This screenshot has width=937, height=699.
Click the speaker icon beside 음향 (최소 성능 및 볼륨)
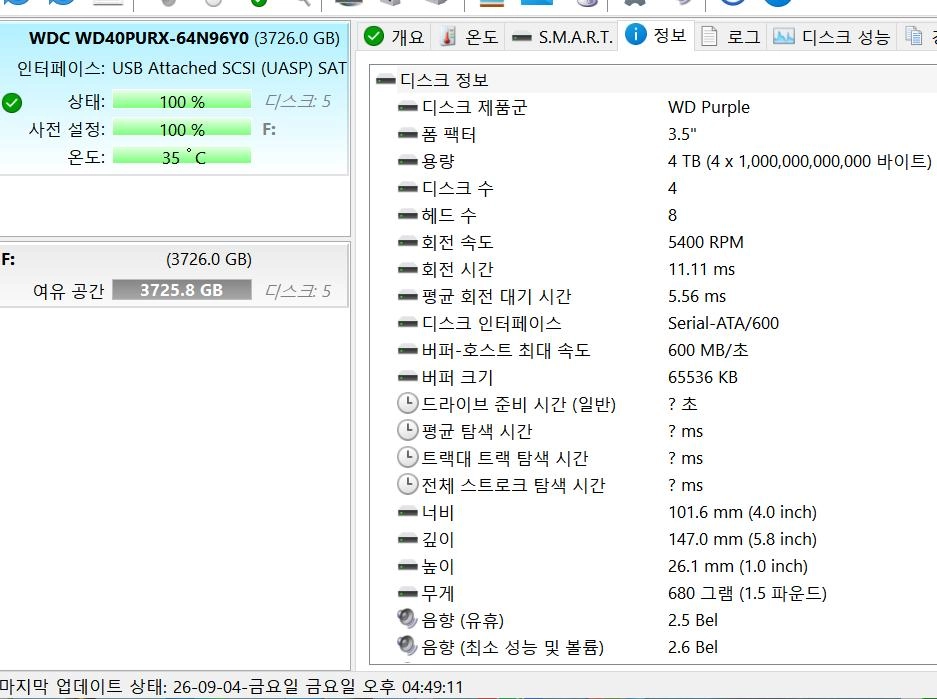click(407, 646)
